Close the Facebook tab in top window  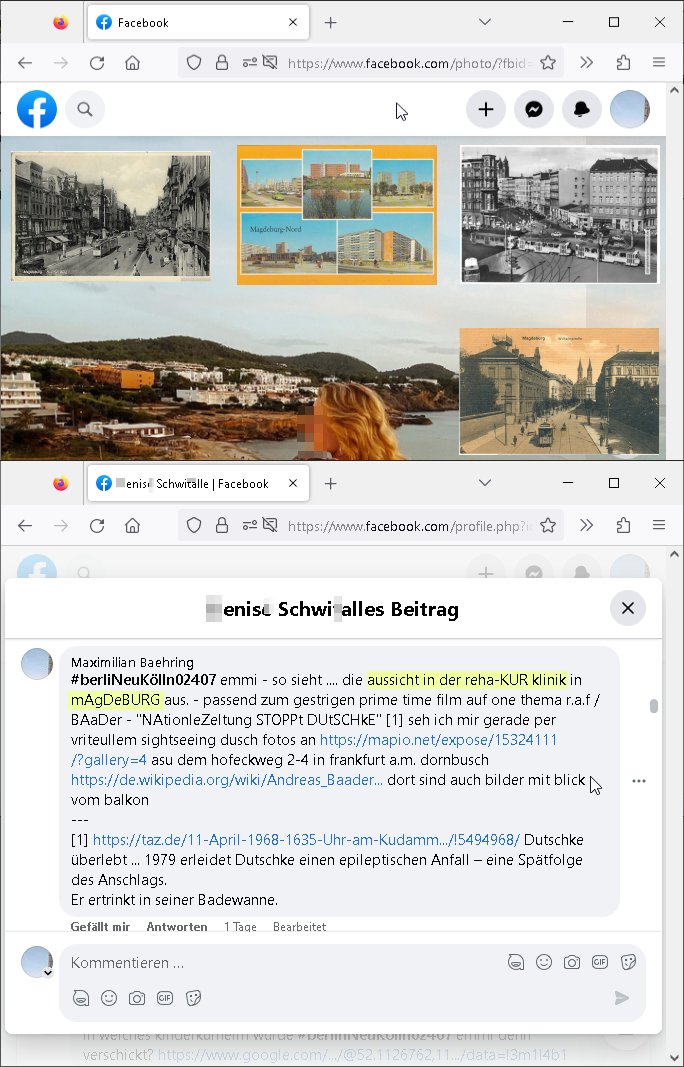coord(293,22)
